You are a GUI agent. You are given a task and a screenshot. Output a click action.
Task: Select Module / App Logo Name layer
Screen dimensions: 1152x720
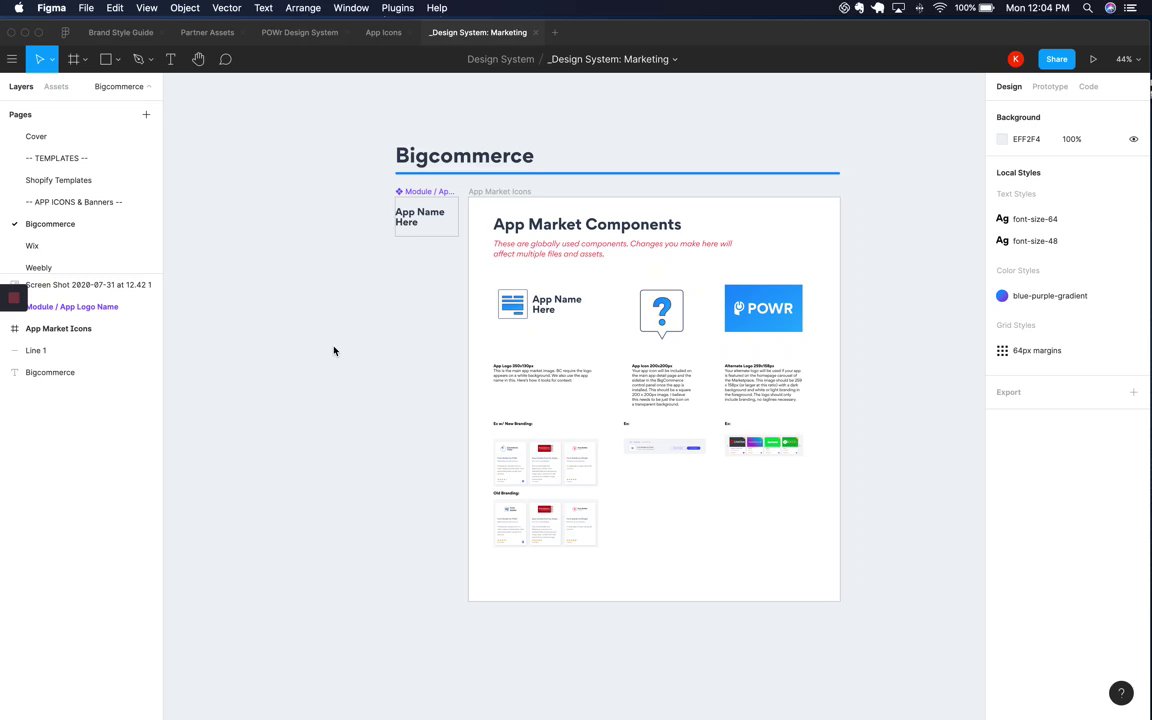coord(72,307)
